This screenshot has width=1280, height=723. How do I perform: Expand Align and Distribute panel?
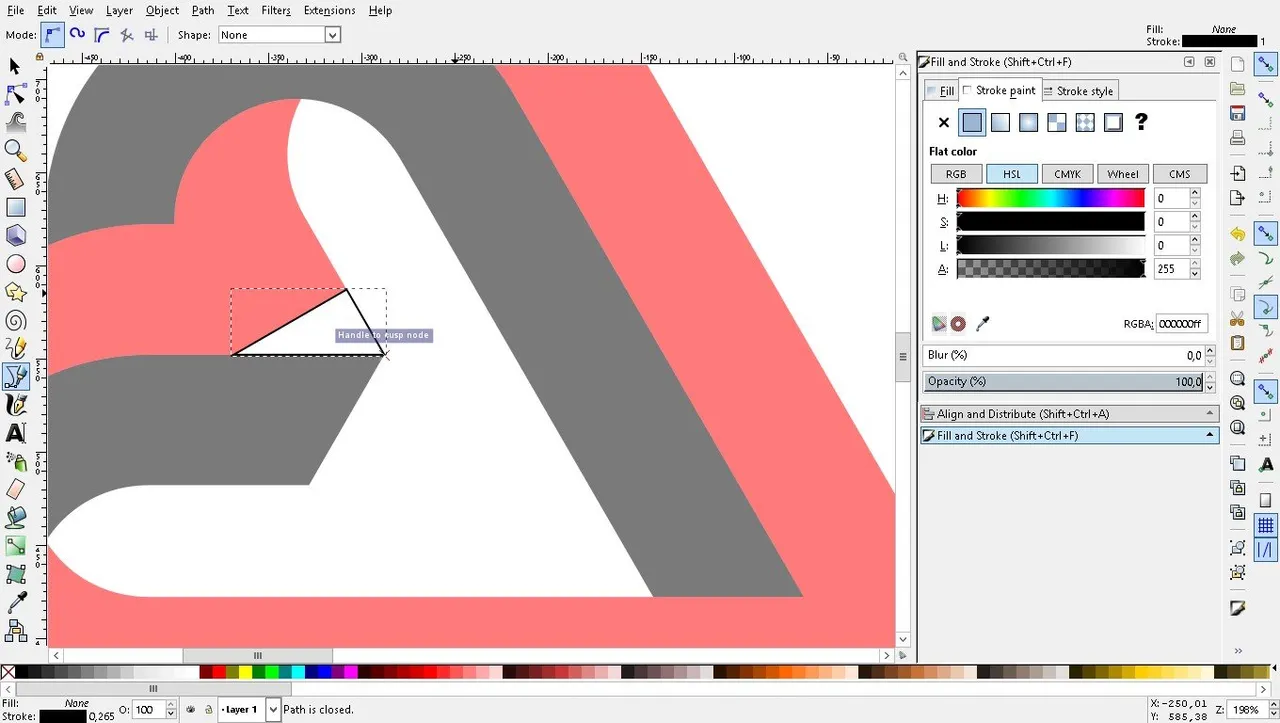tap(1068, 414)
